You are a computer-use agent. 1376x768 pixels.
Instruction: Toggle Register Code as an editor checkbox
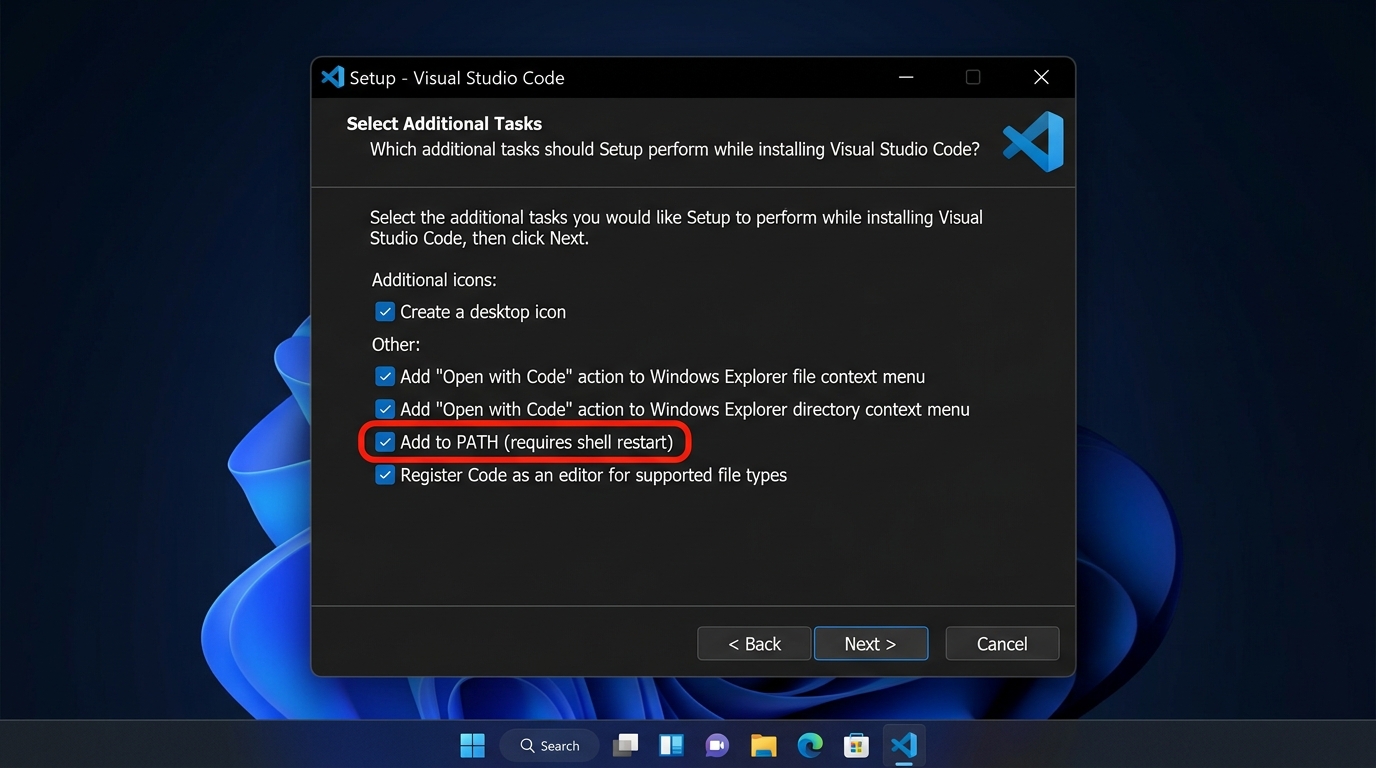point(385,475)
